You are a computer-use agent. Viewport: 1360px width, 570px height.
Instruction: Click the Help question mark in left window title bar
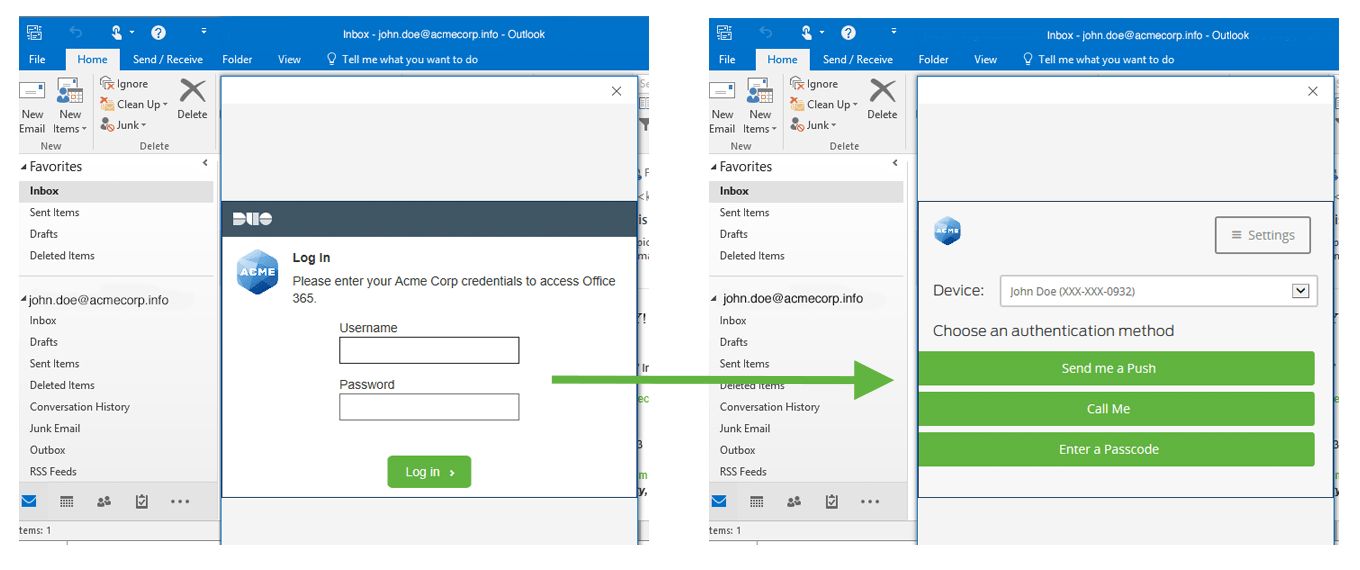[x=158, y=33]
